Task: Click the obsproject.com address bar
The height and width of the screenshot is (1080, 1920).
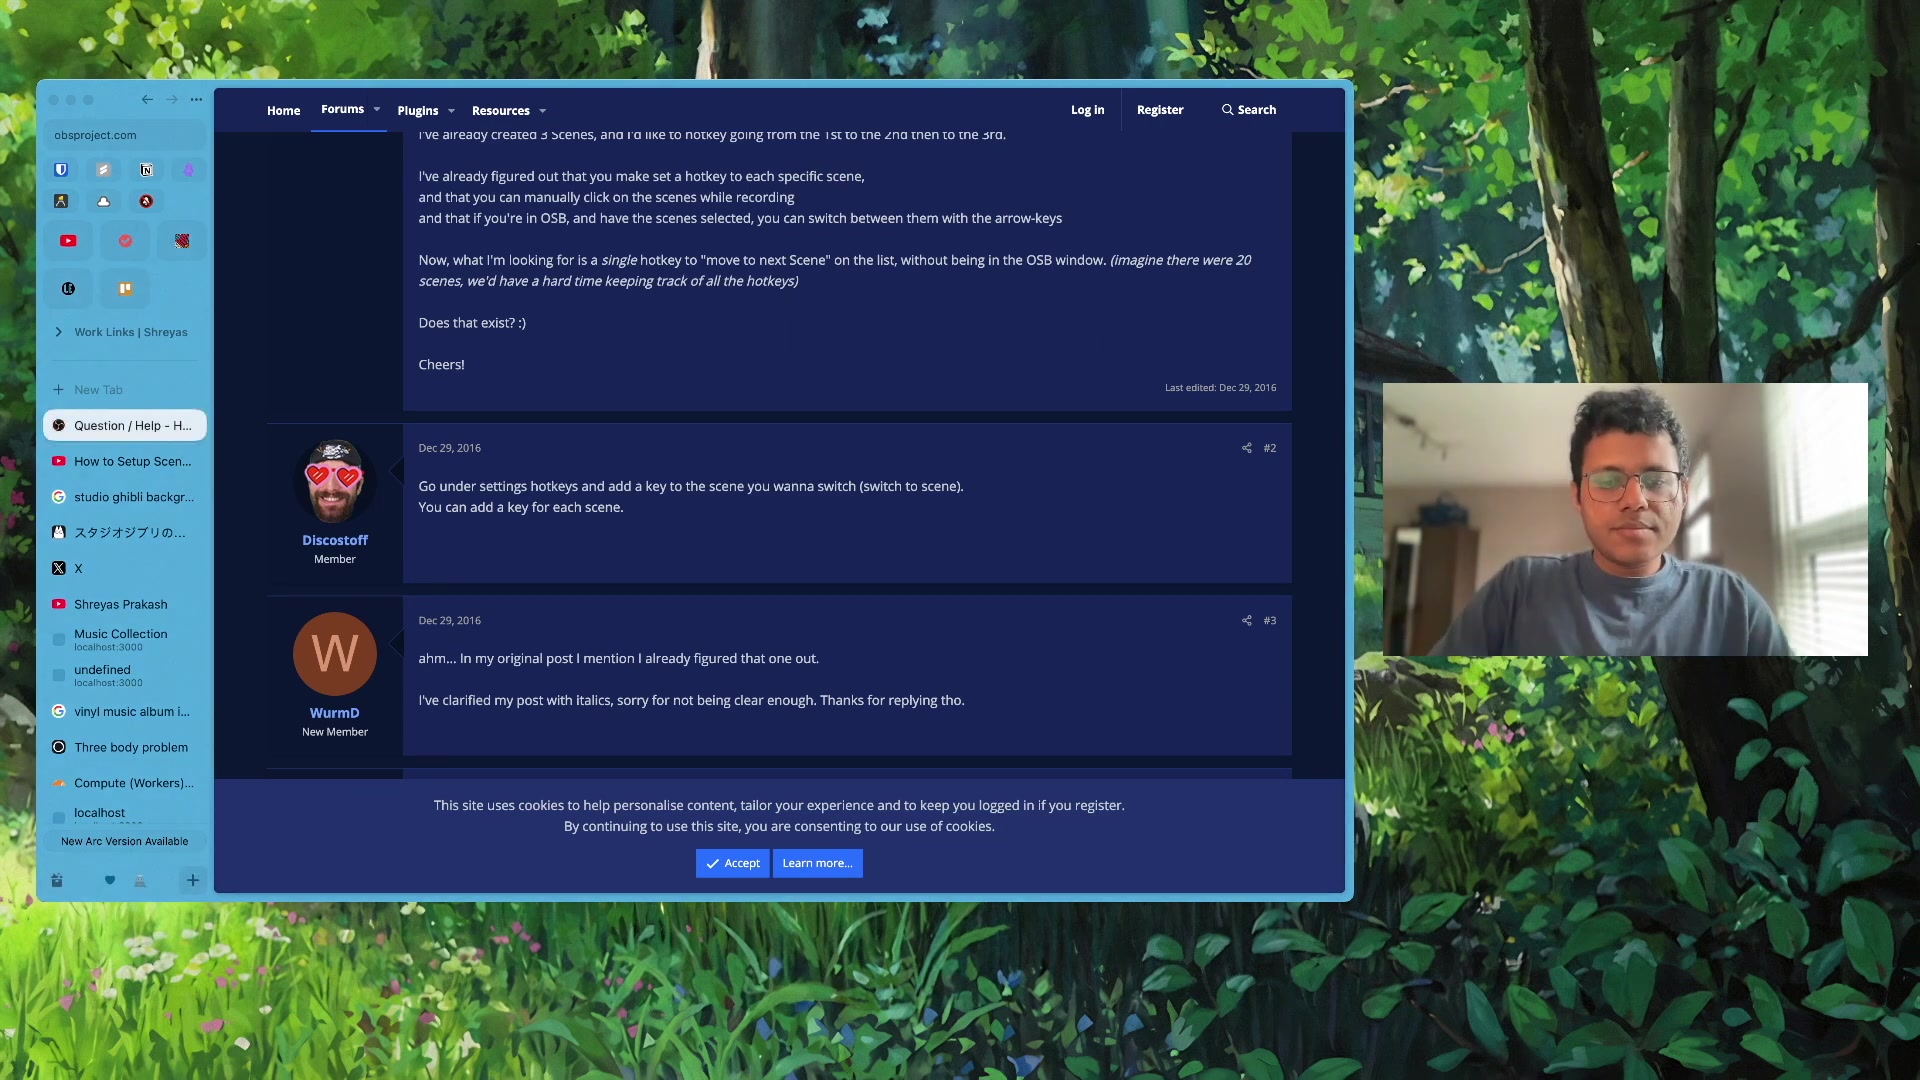Action: [125, 135]
